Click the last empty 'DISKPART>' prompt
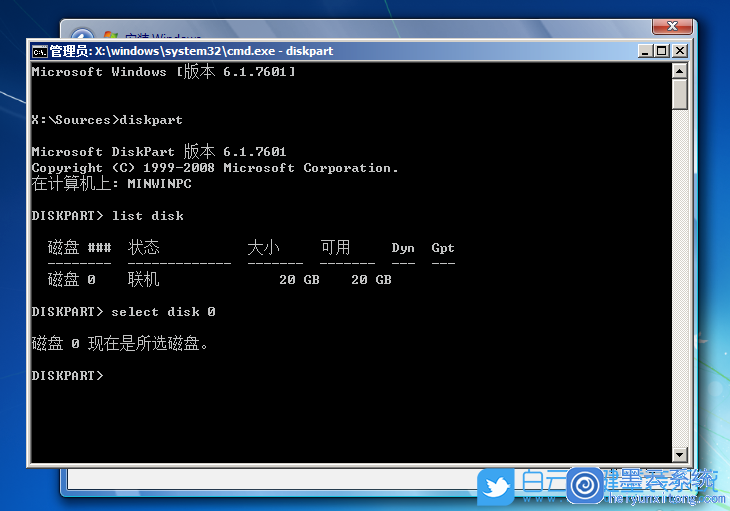 [68, 375]
